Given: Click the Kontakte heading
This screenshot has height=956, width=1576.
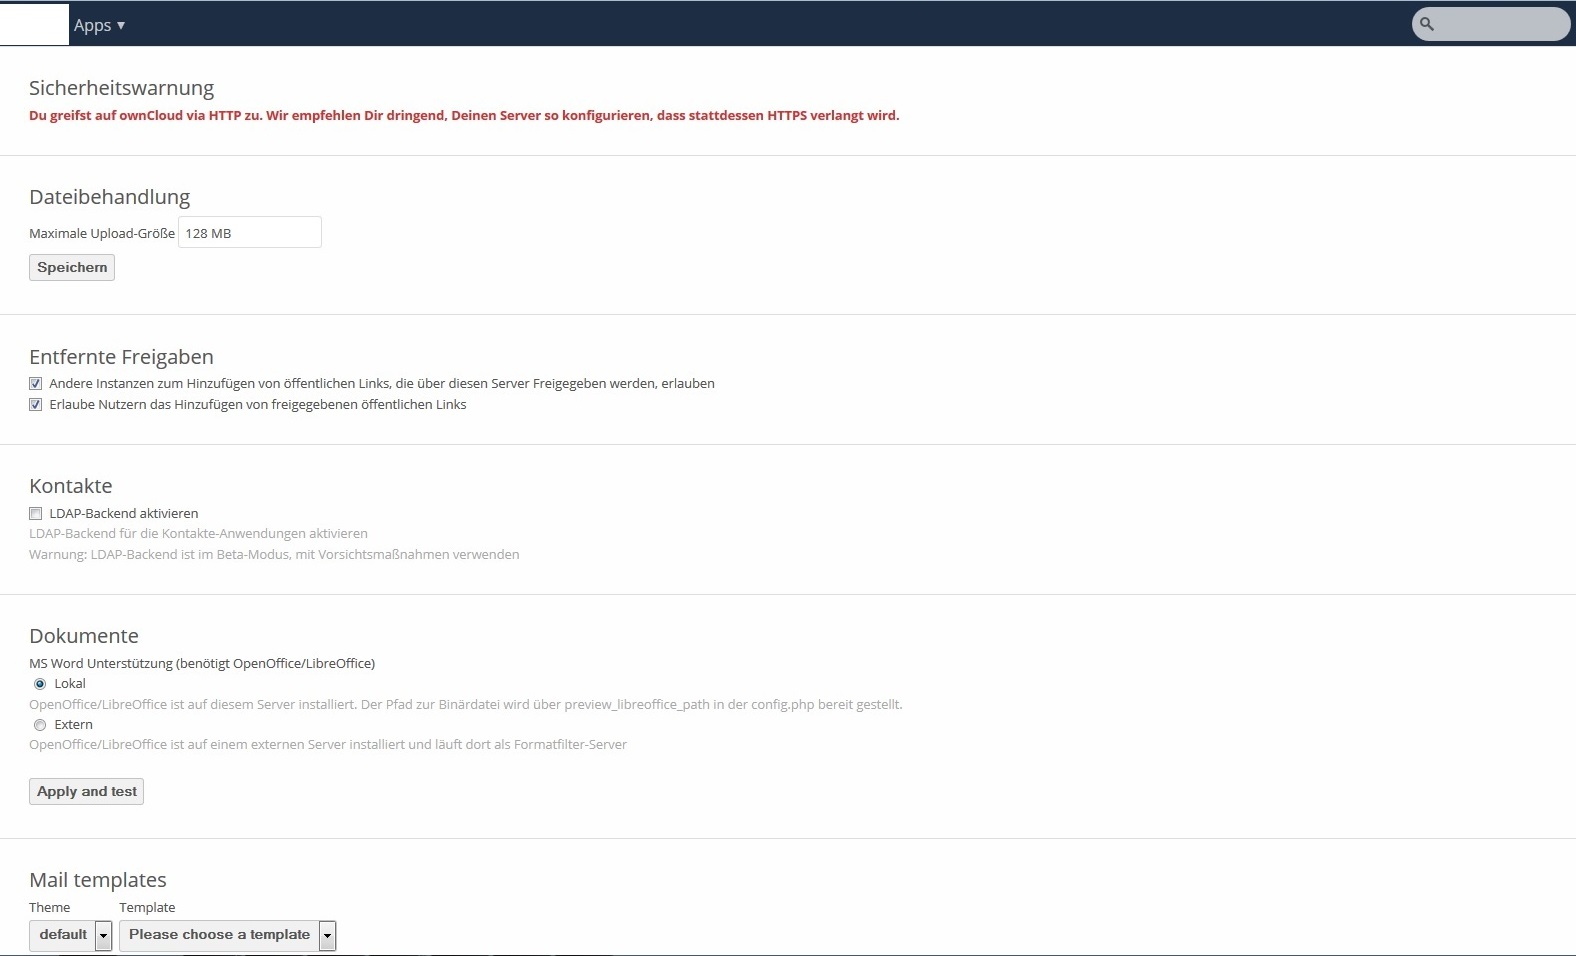Looking at the screenshot, I should 71,486.
